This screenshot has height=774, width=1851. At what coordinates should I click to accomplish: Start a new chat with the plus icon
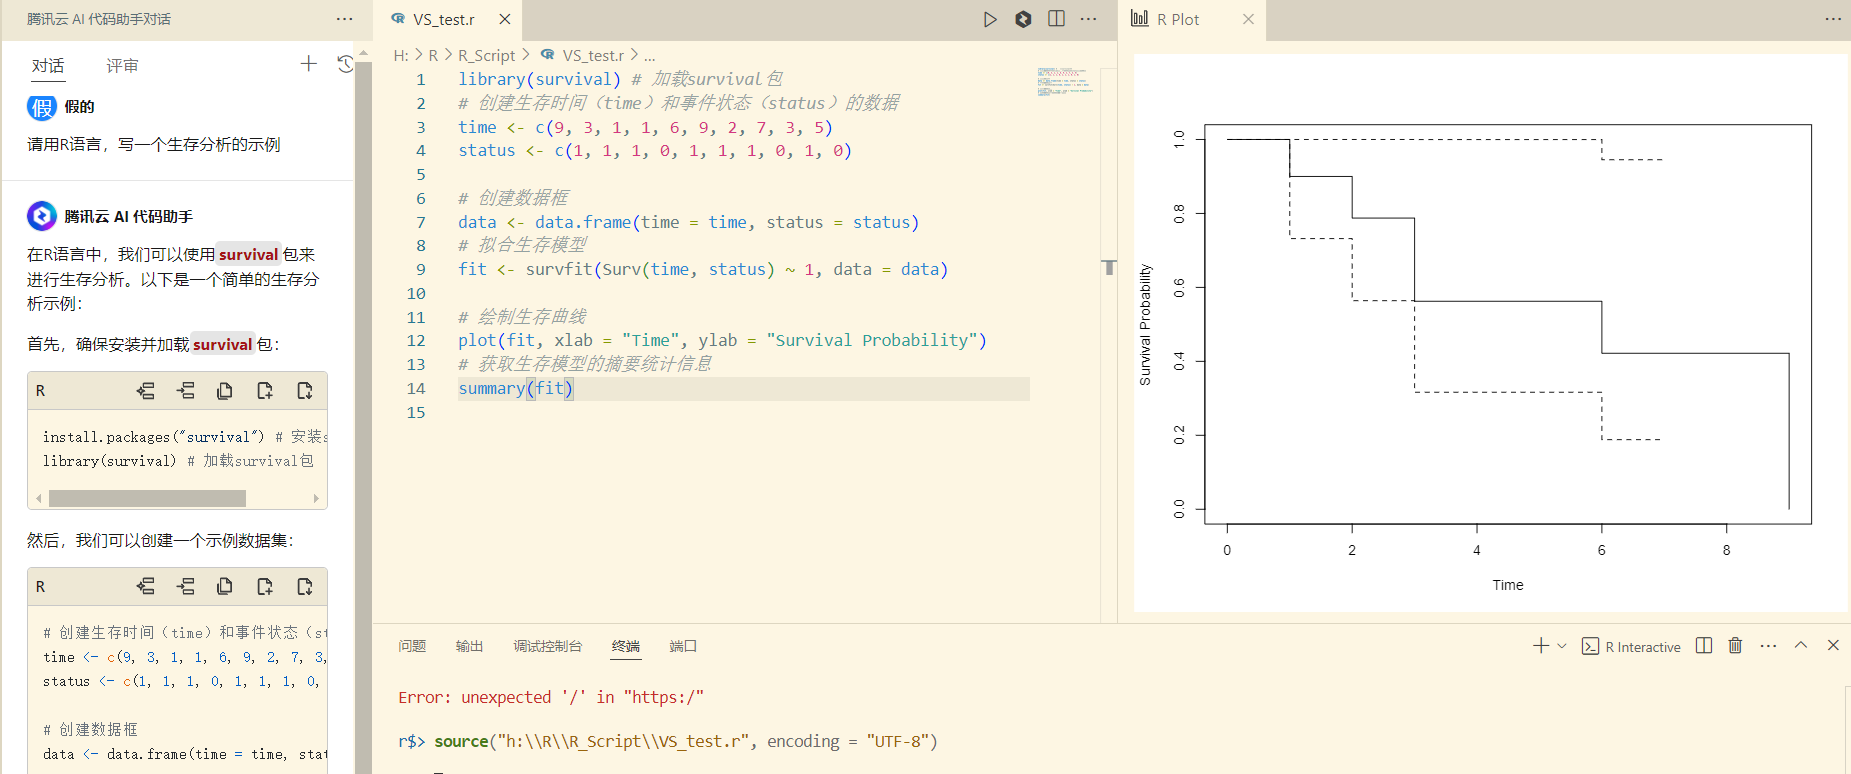(309, 64)
